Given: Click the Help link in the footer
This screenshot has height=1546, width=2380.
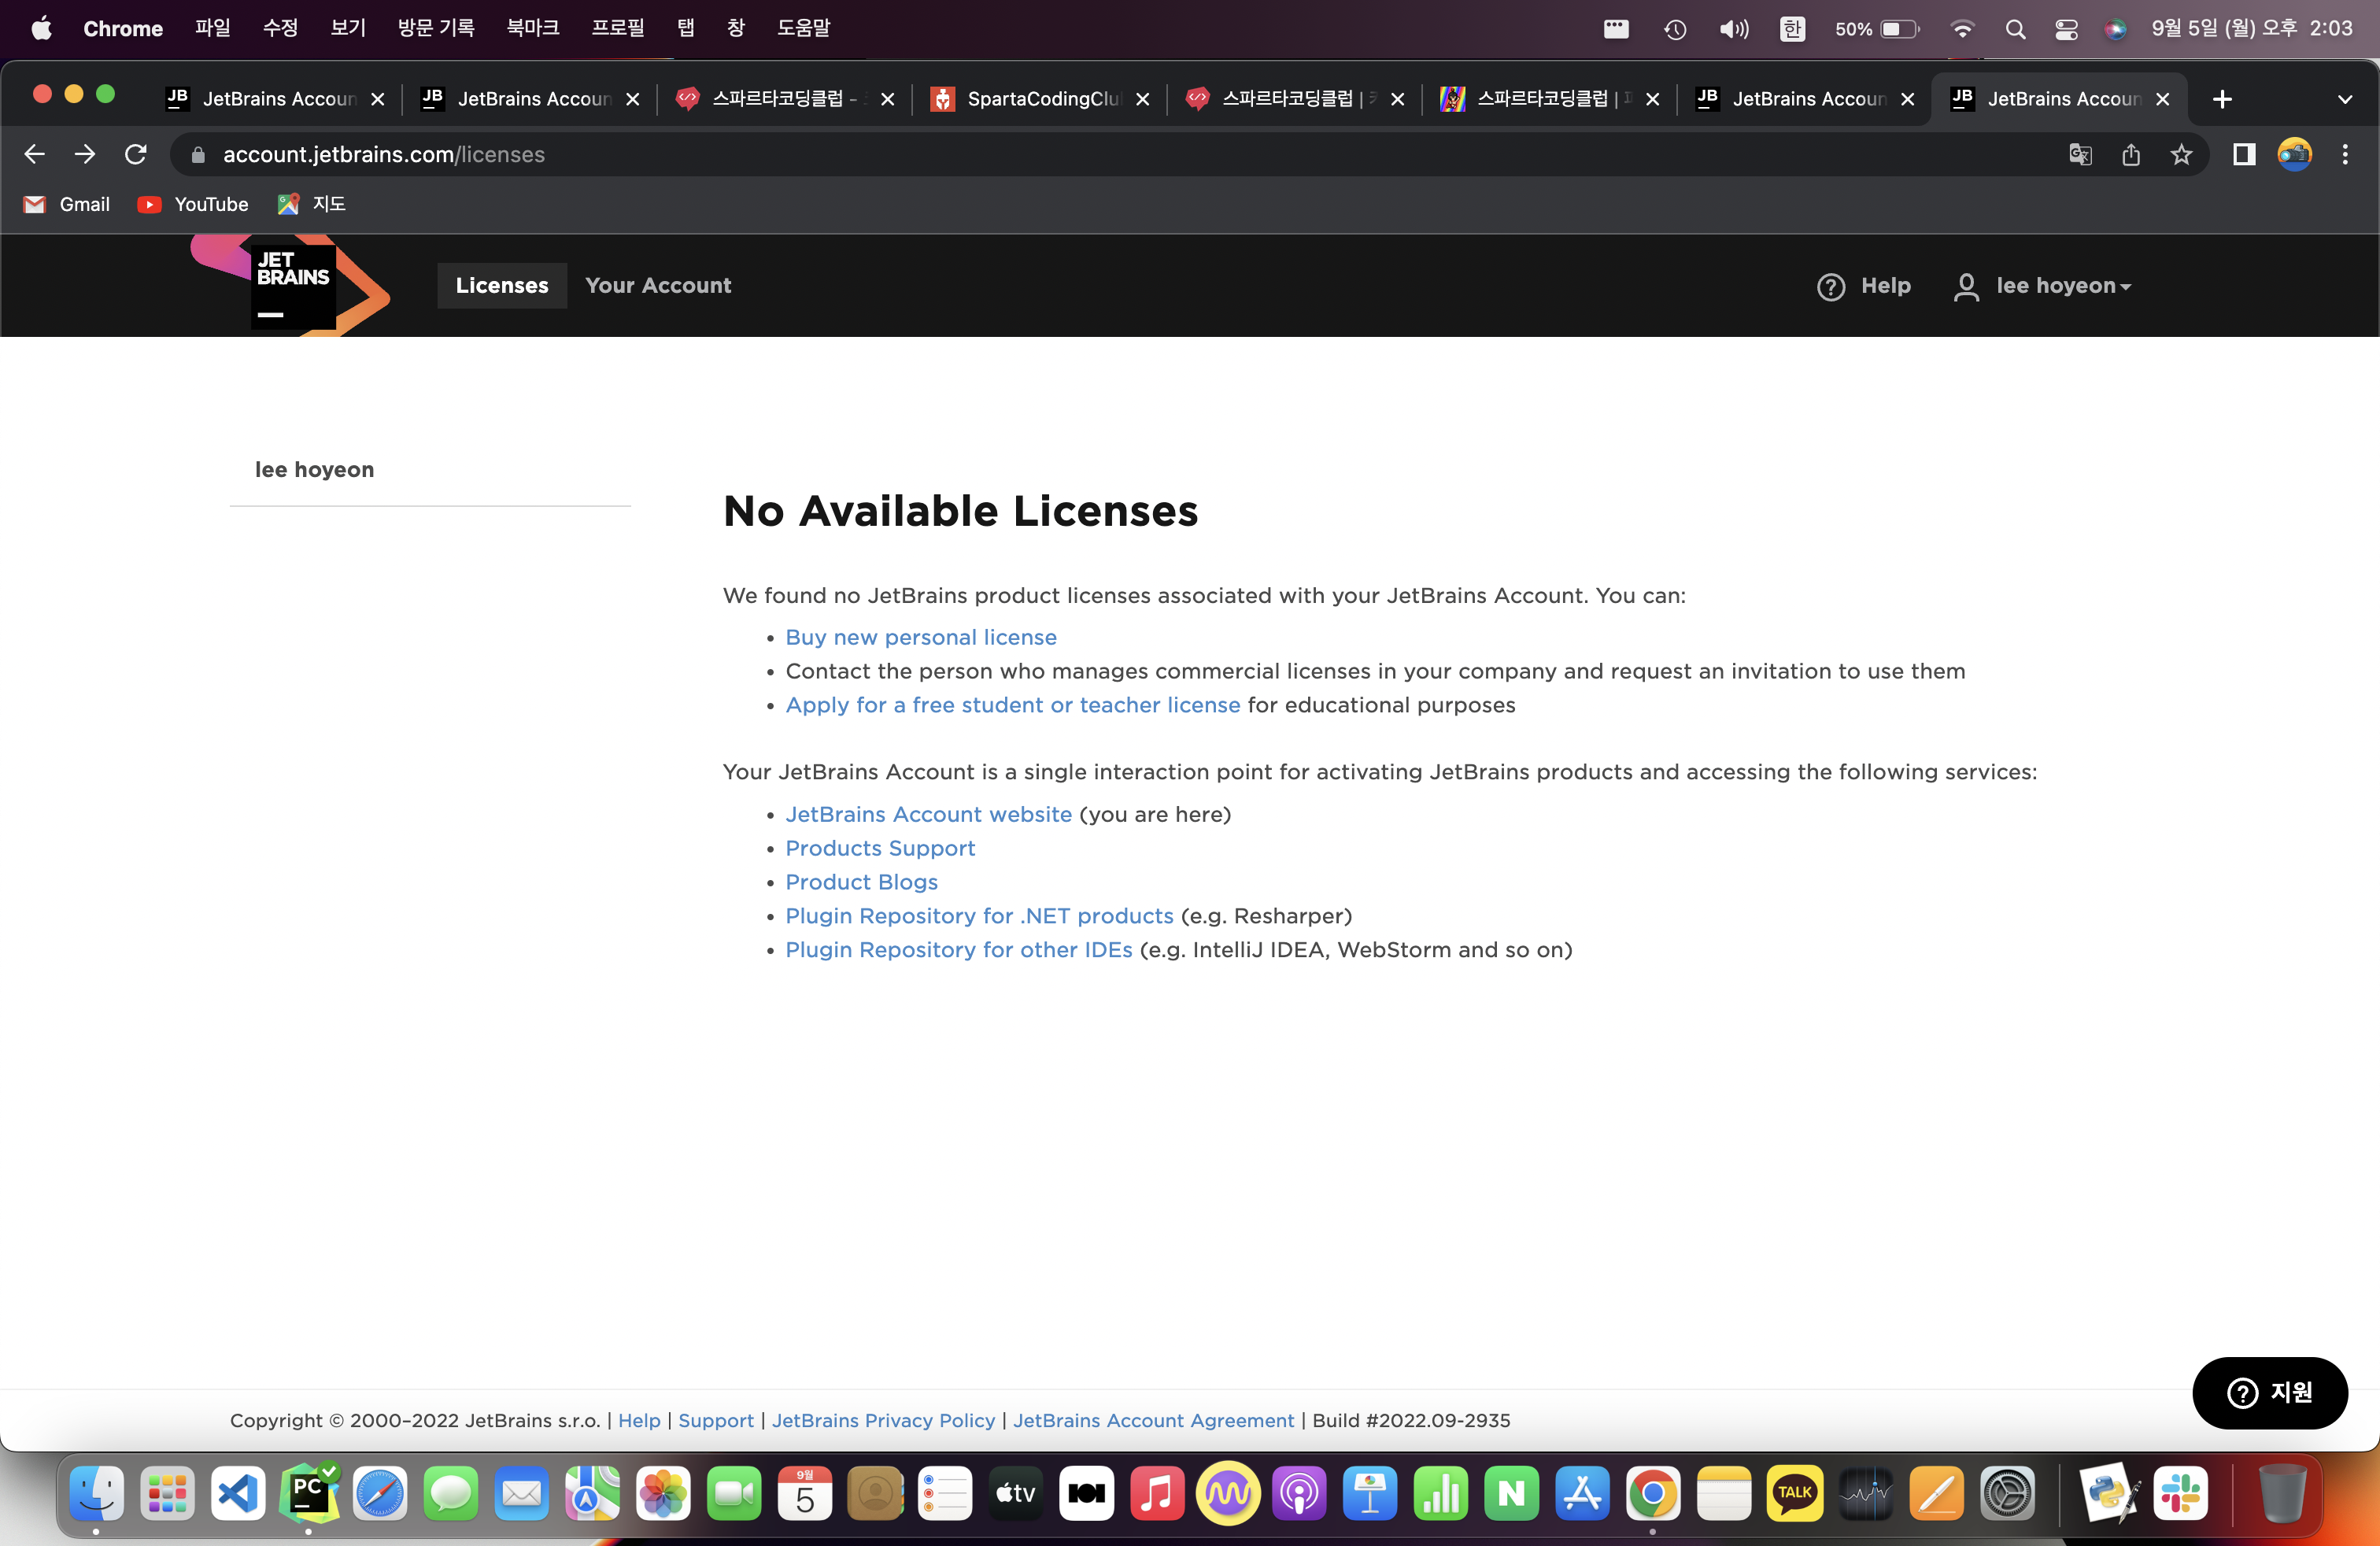Looking at the screenshot, I should (639, 1420).
